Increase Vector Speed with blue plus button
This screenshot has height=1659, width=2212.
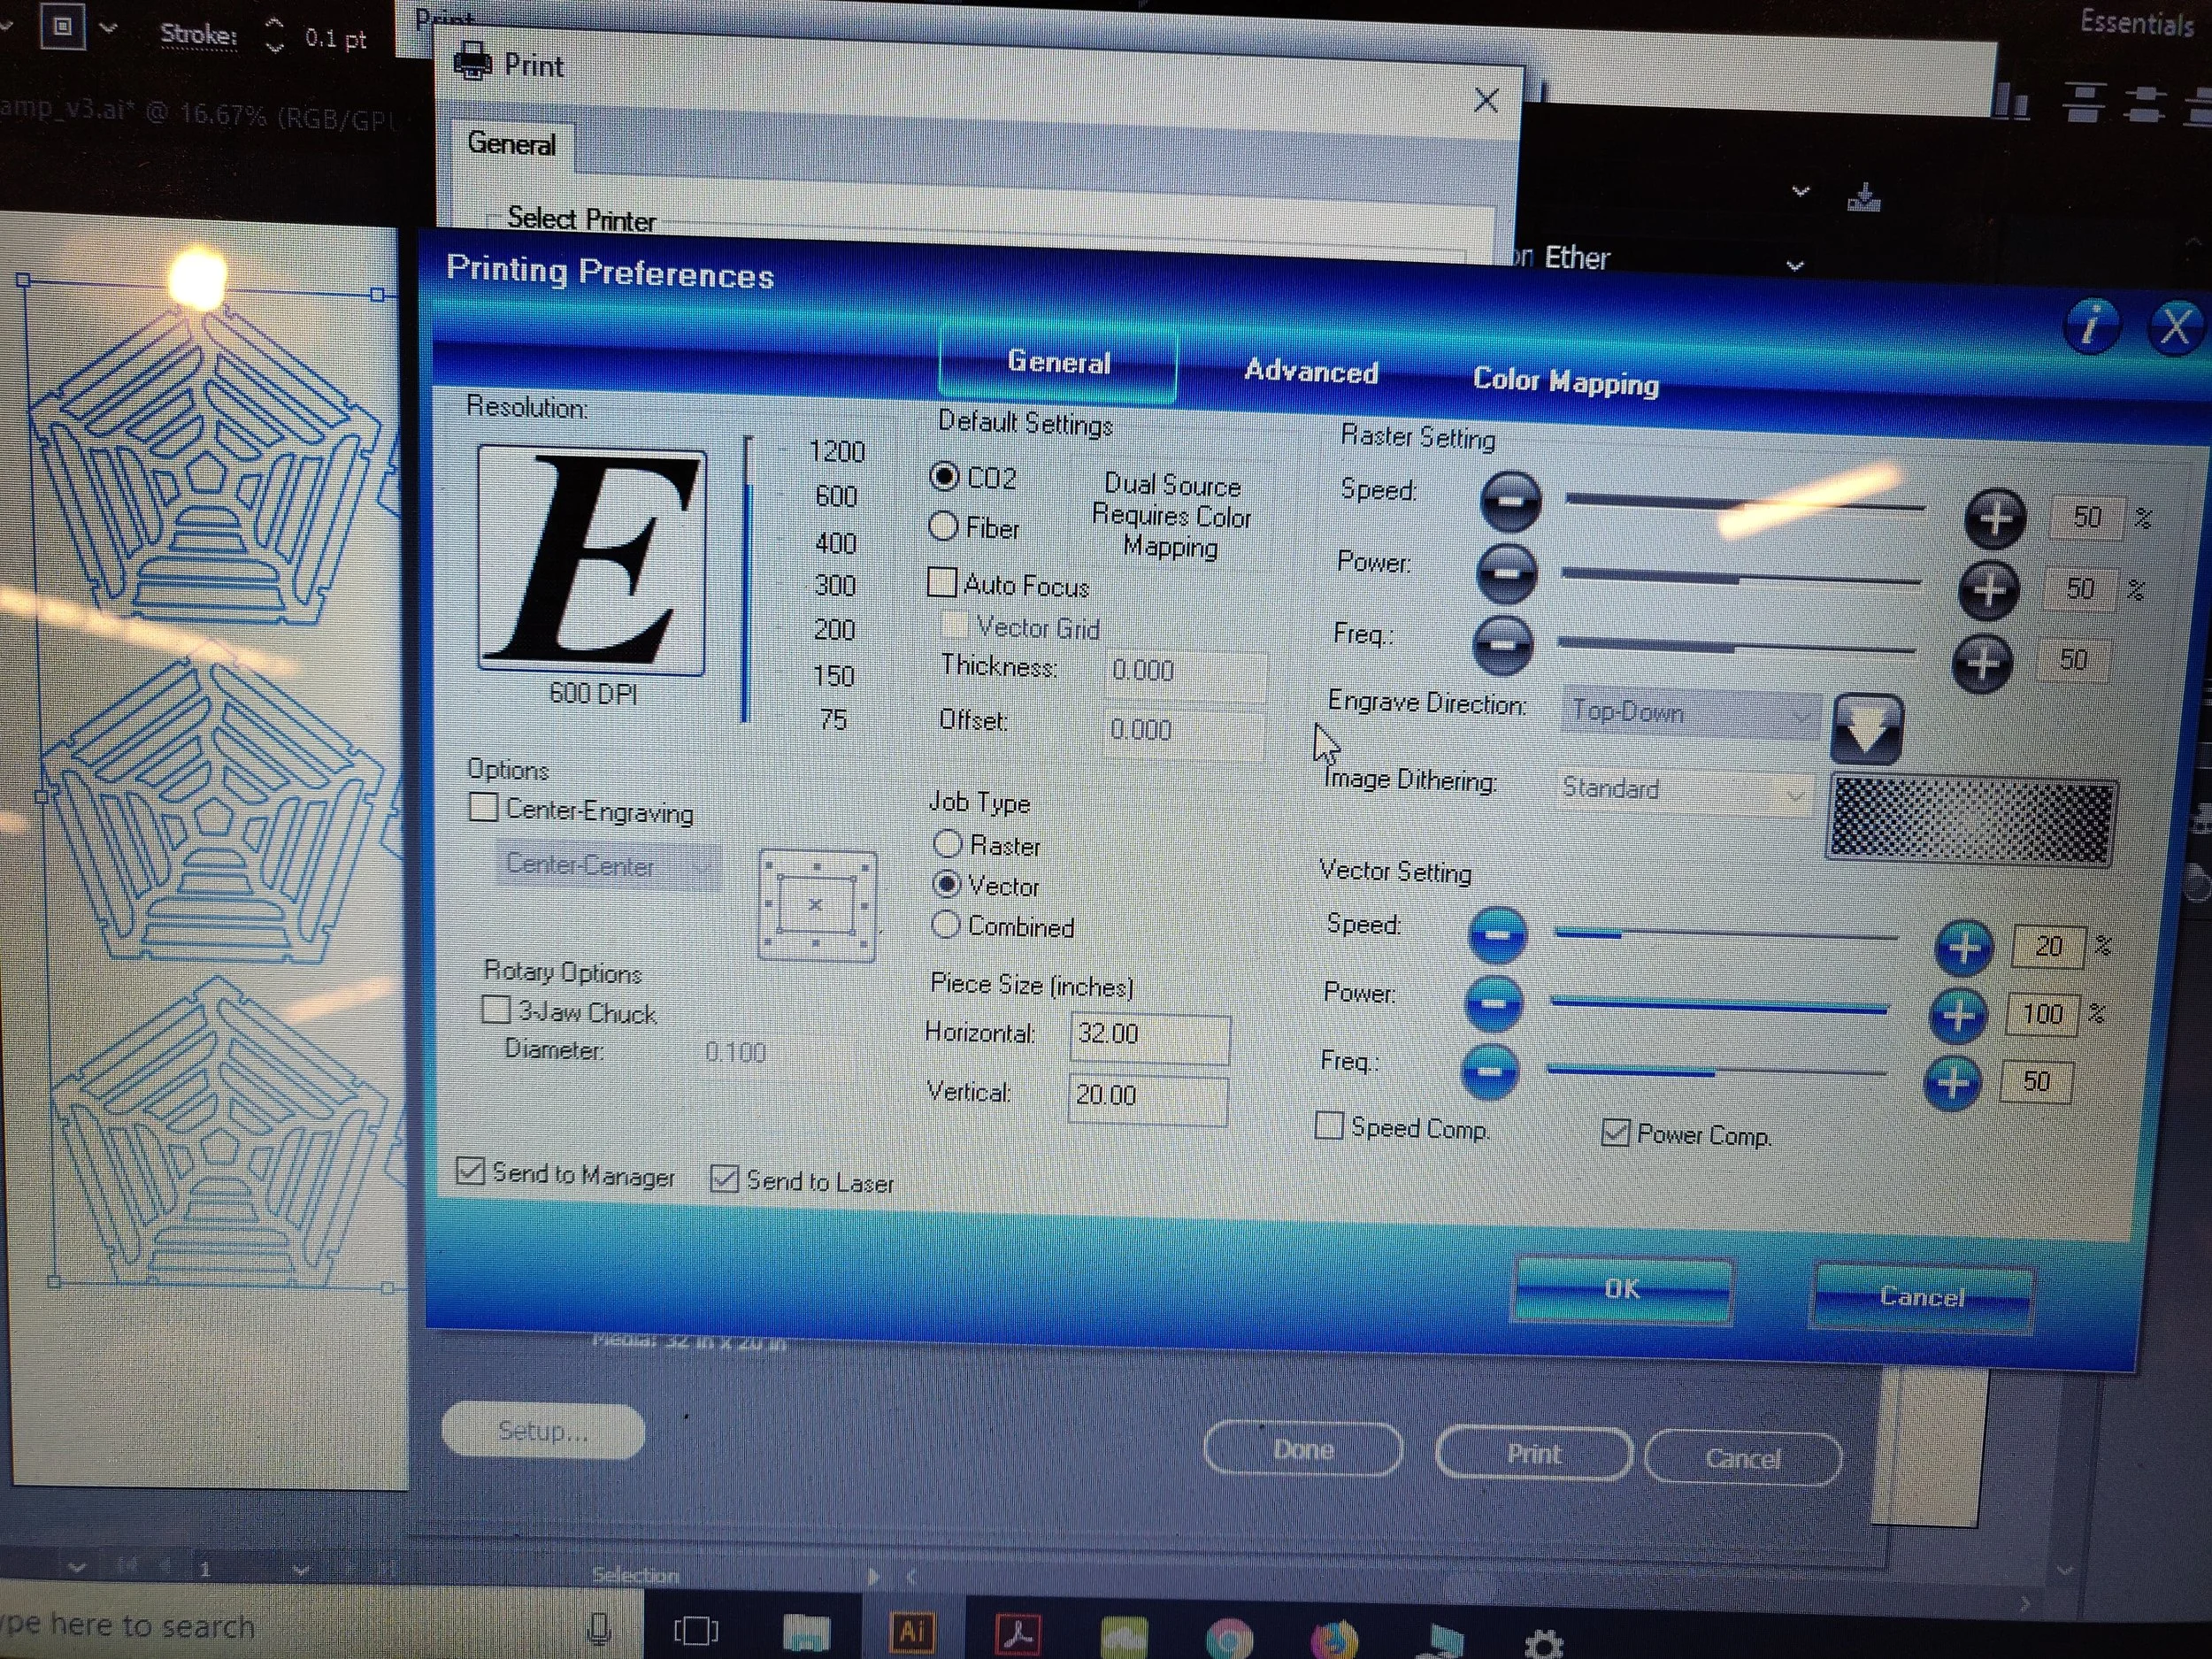(1963, 947)
